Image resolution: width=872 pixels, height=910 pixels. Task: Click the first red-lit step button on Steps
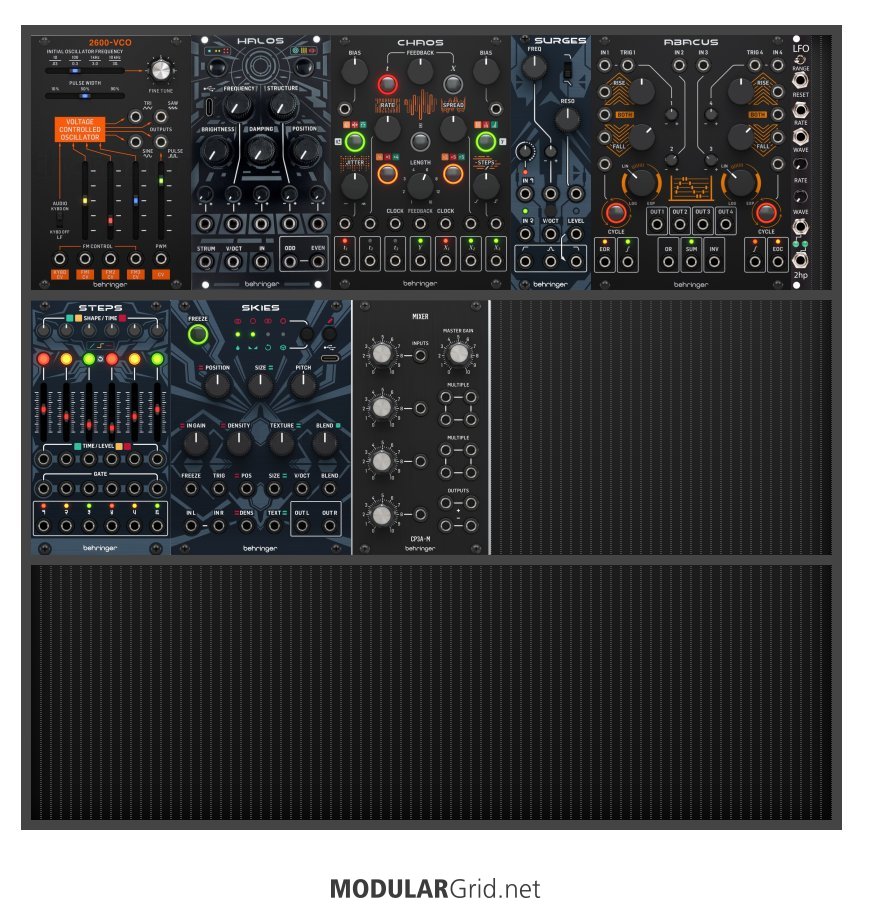pos(44,359)
